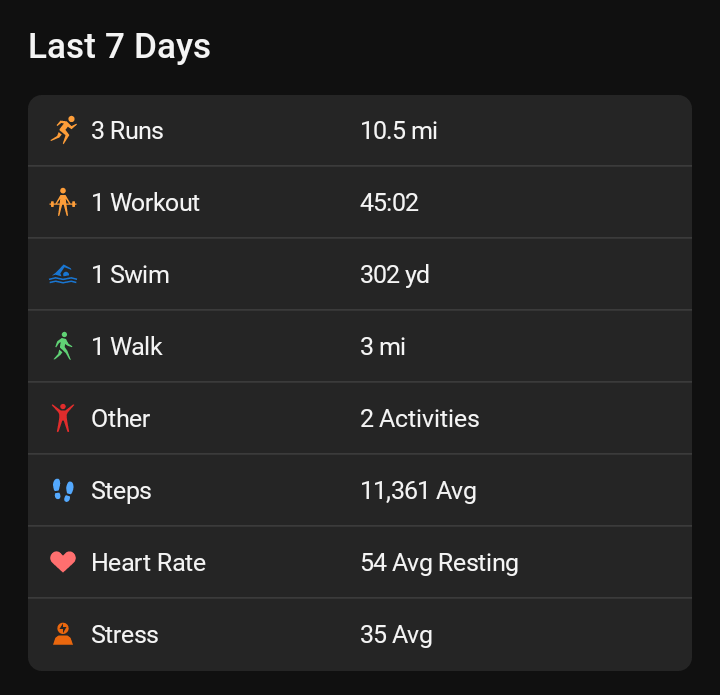Click the orange running figure icon
Screen dimensions: 720x695
click(x=63, y=130)
